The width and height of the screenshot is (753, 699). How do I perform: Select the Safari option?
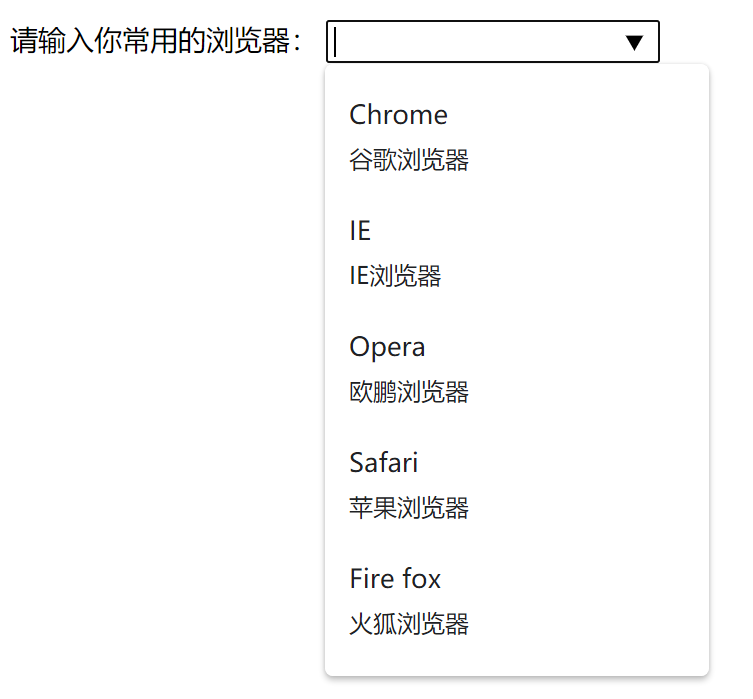pos(383,462)
